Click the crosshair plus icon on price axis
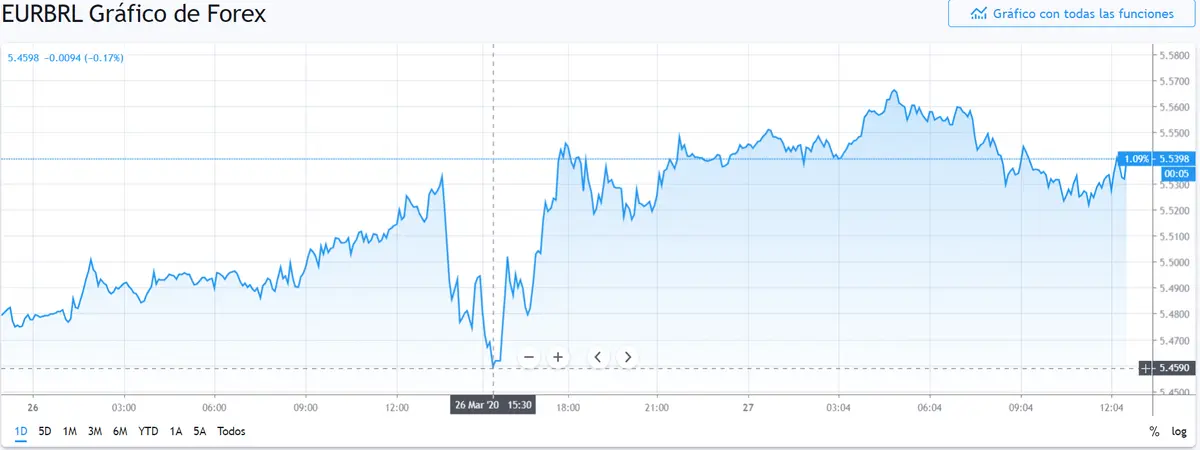This screenshot has height=450, width=1200. pyautogui.click(x=1146, y=369)
